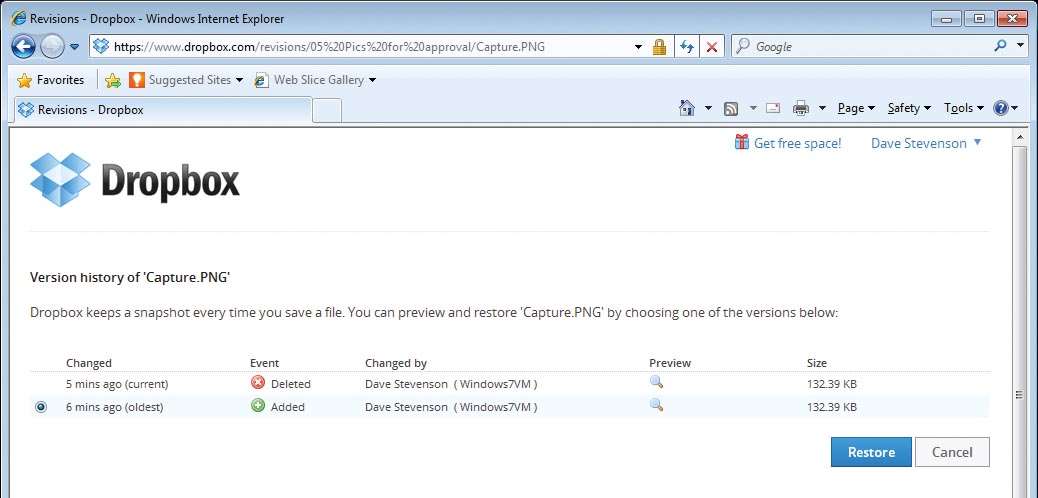Image resolution: width=1038 pixels, height=498 pixels.
Task: Expand the Print options dropdown arrow
Action: pos(822,109)
